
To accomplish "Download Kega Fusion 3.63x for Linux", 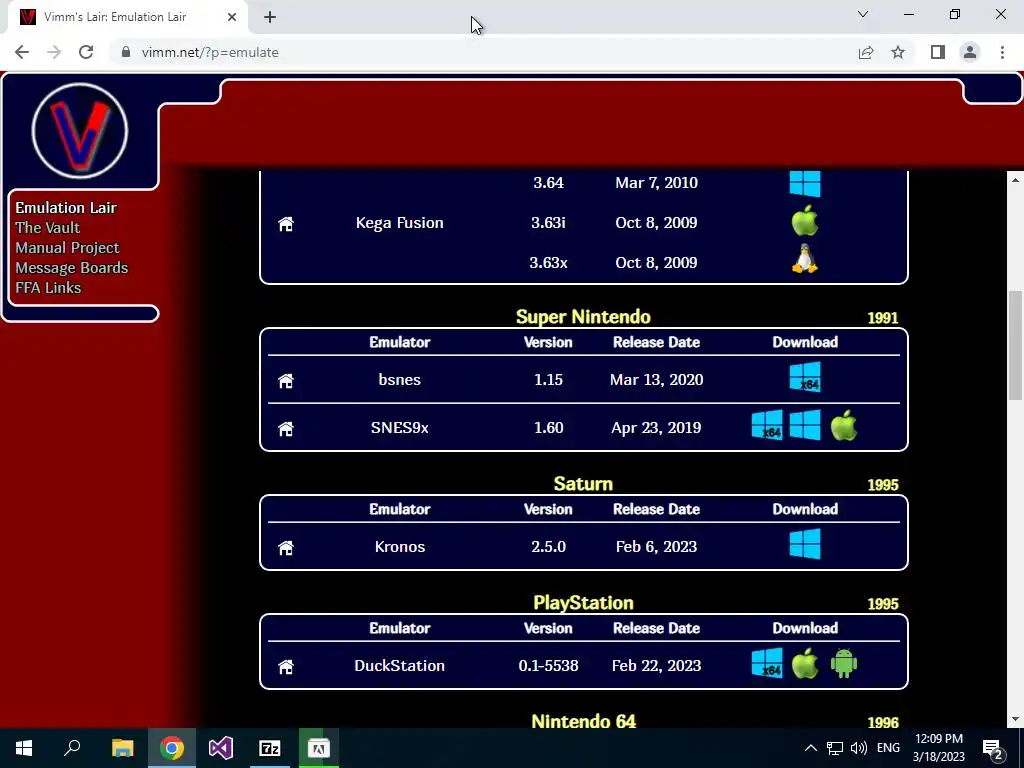I will coord(805,259).
